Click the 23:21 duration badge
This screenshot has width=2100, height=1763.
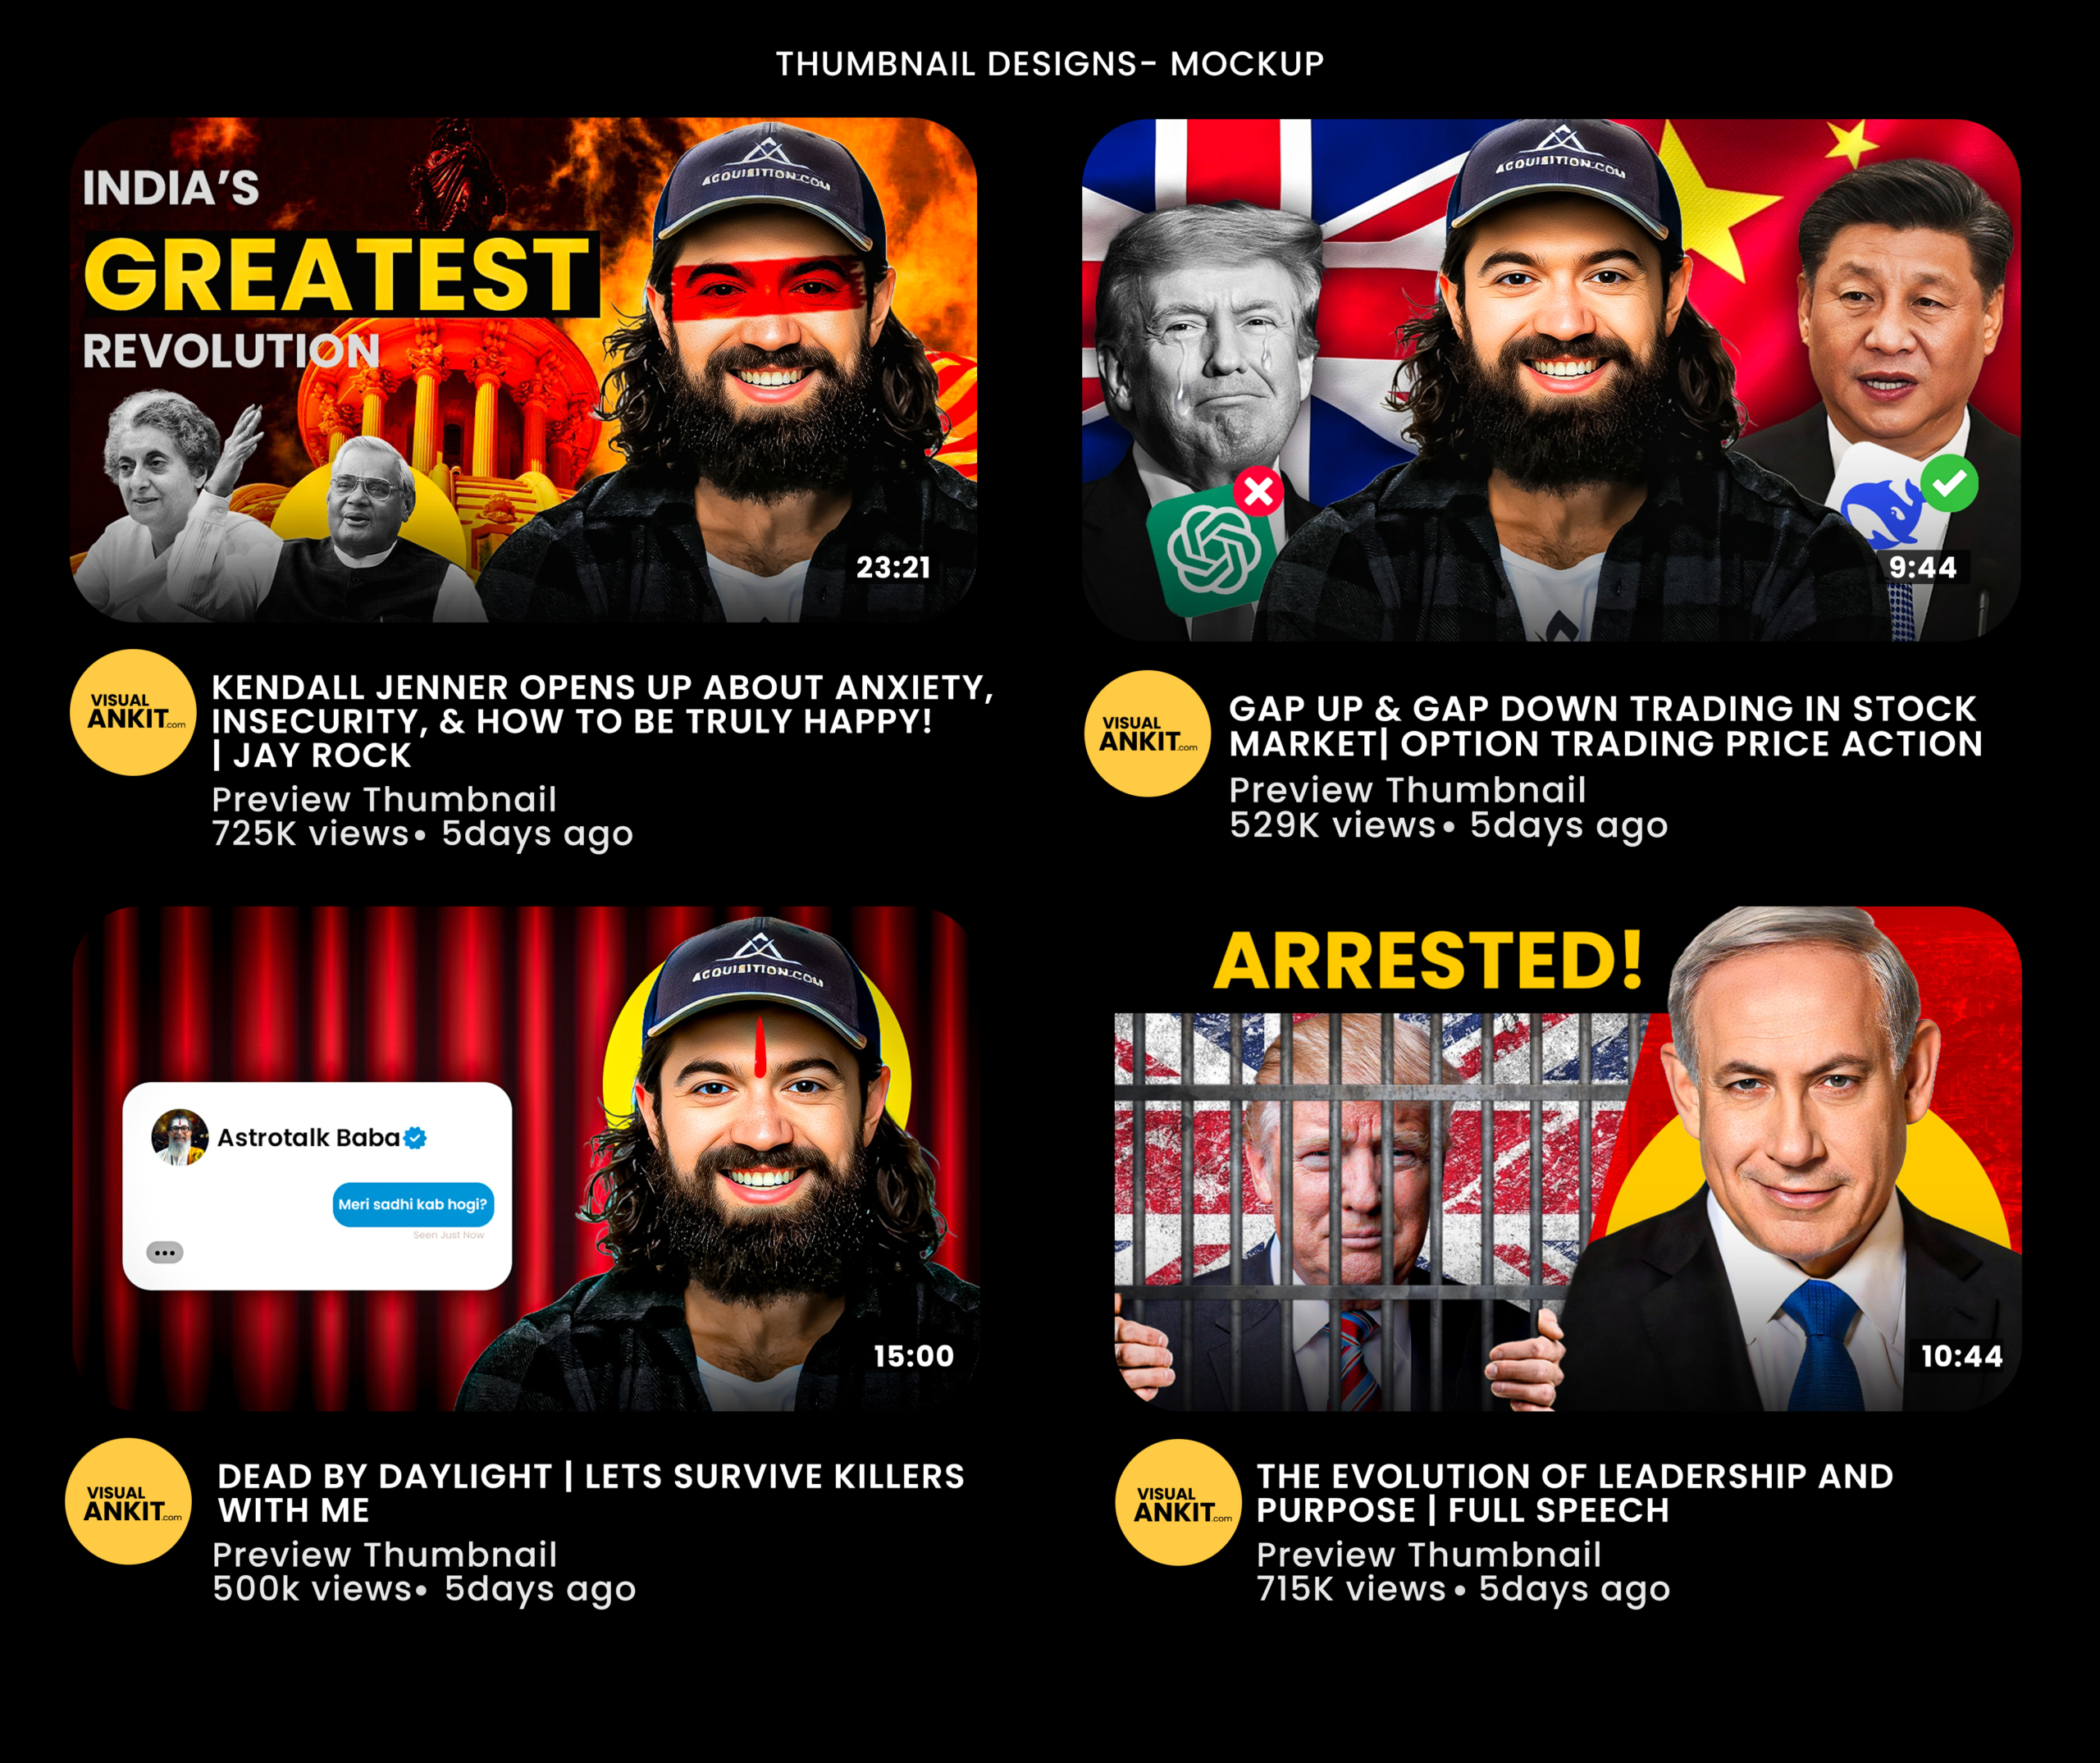893,568
